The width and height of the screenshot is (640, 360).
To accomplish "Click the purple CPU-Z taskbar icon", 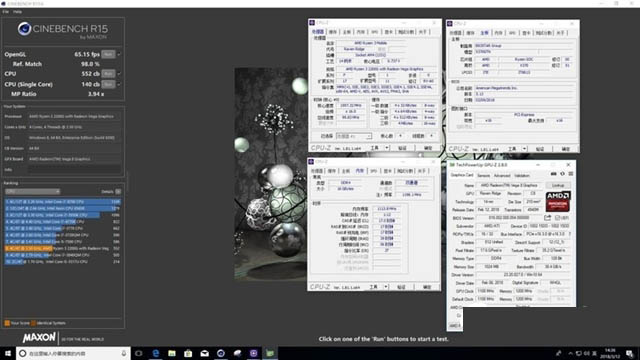I will click(253, 353).
